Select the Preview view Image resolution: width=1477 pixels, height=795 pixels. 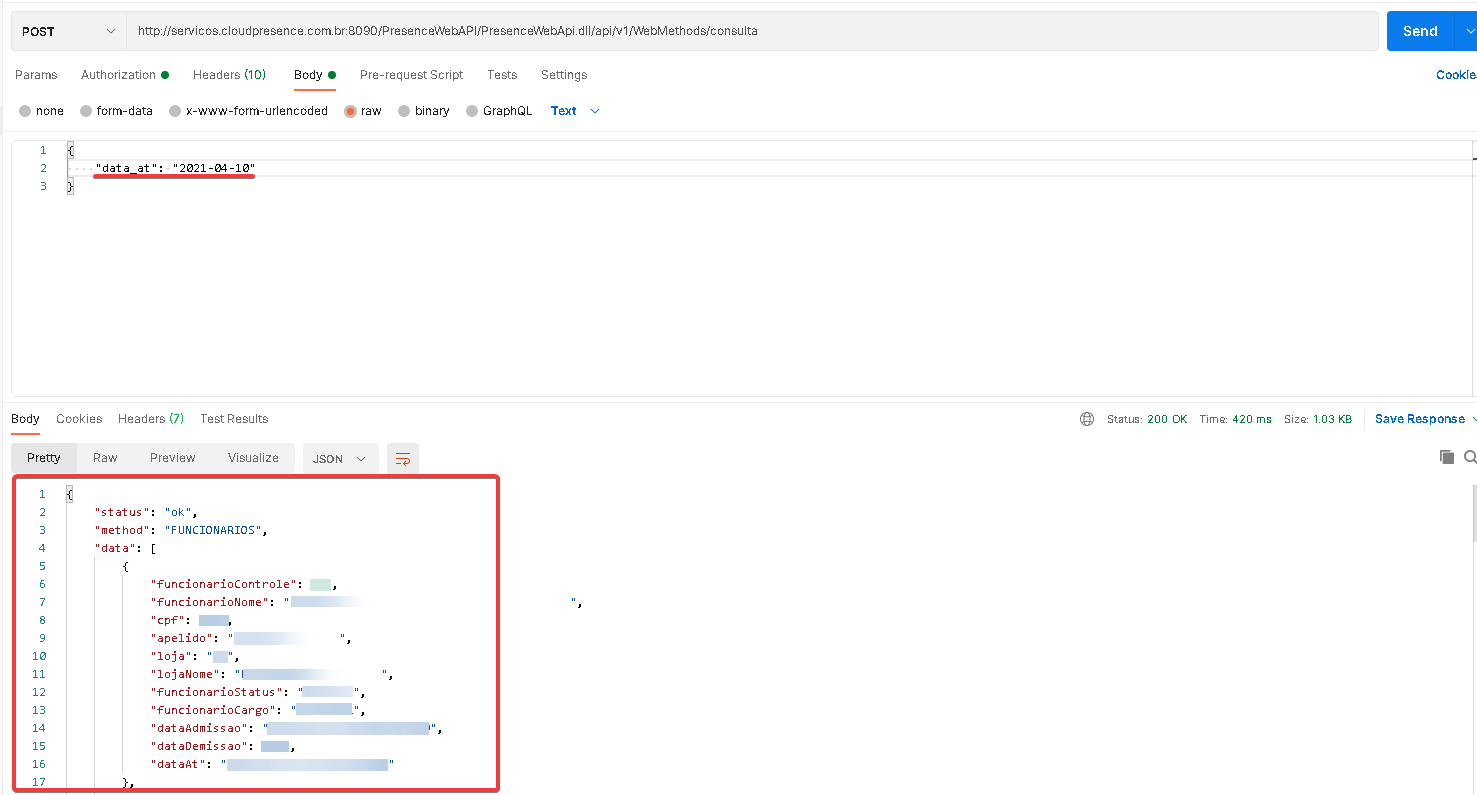click(x=173, y=458)
